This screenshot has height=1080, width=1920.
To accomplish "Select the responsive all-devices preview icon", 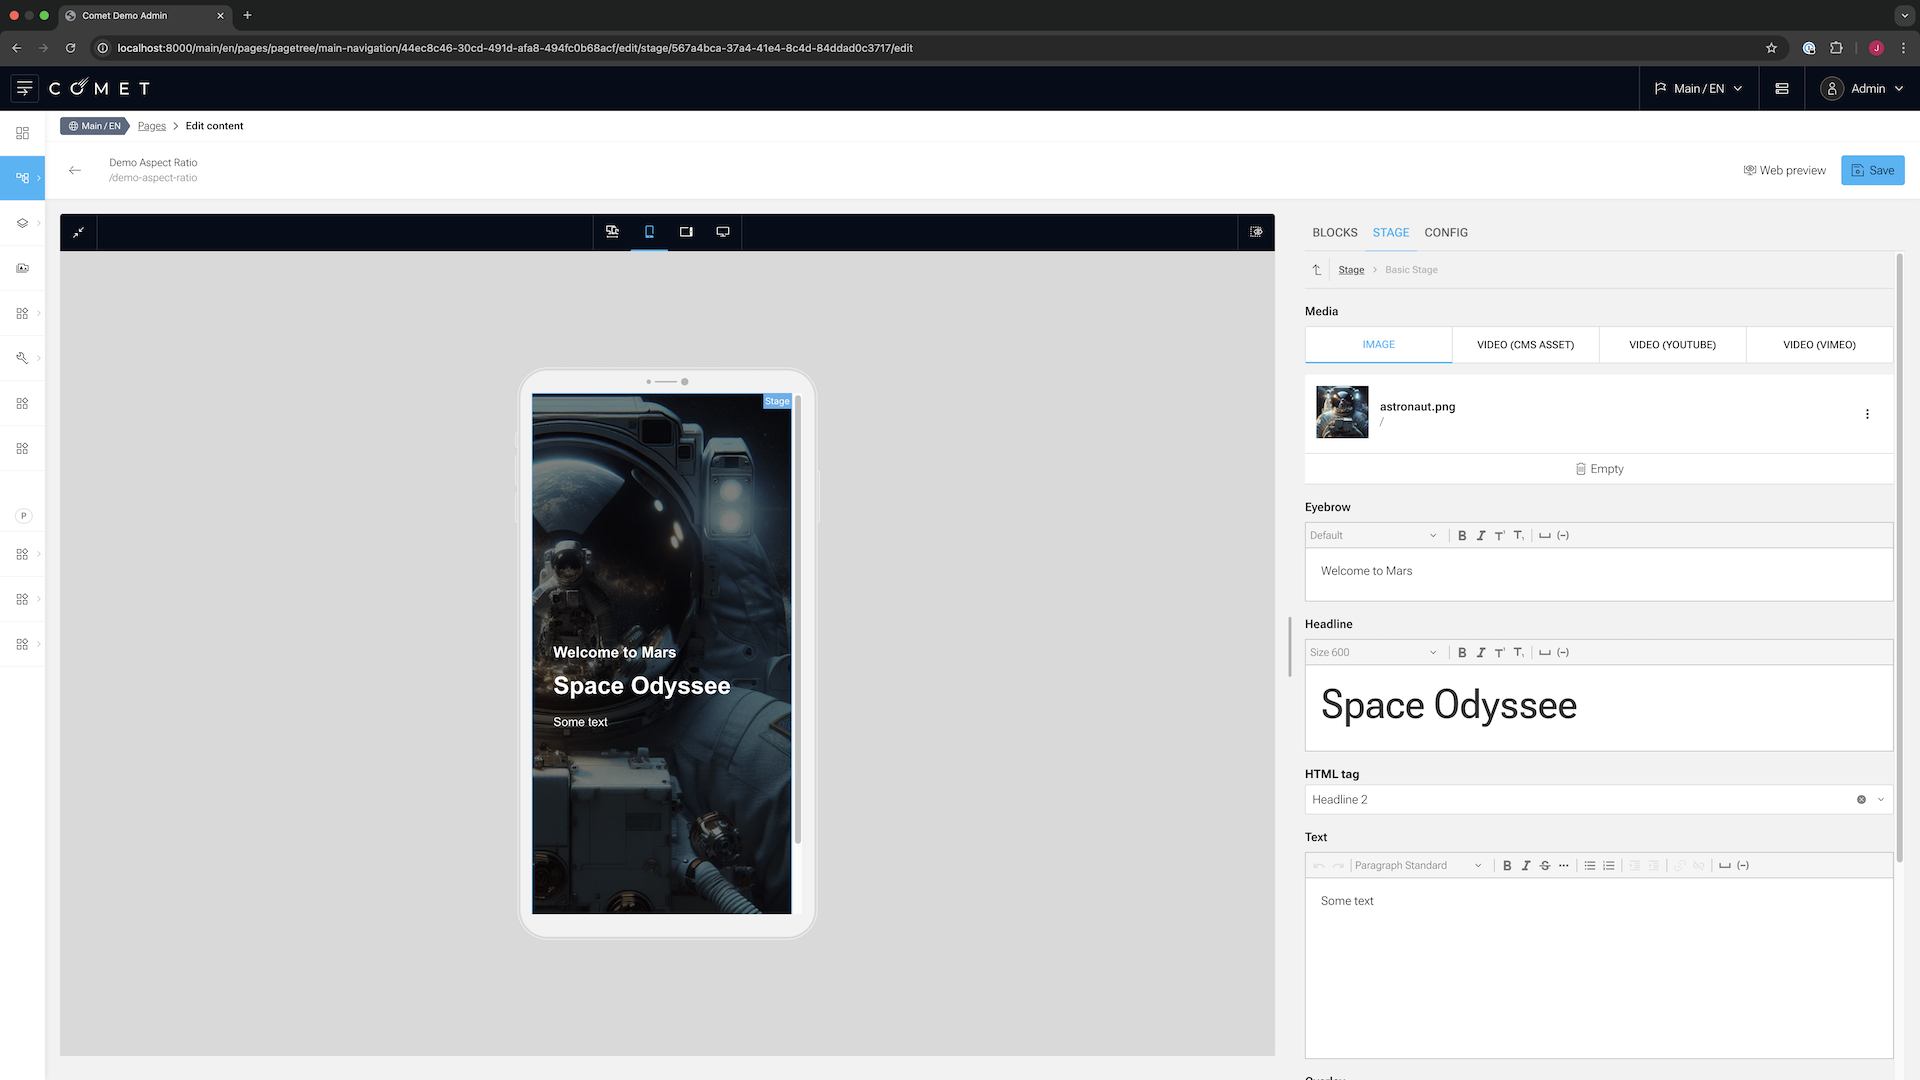I will click(612, 232).
